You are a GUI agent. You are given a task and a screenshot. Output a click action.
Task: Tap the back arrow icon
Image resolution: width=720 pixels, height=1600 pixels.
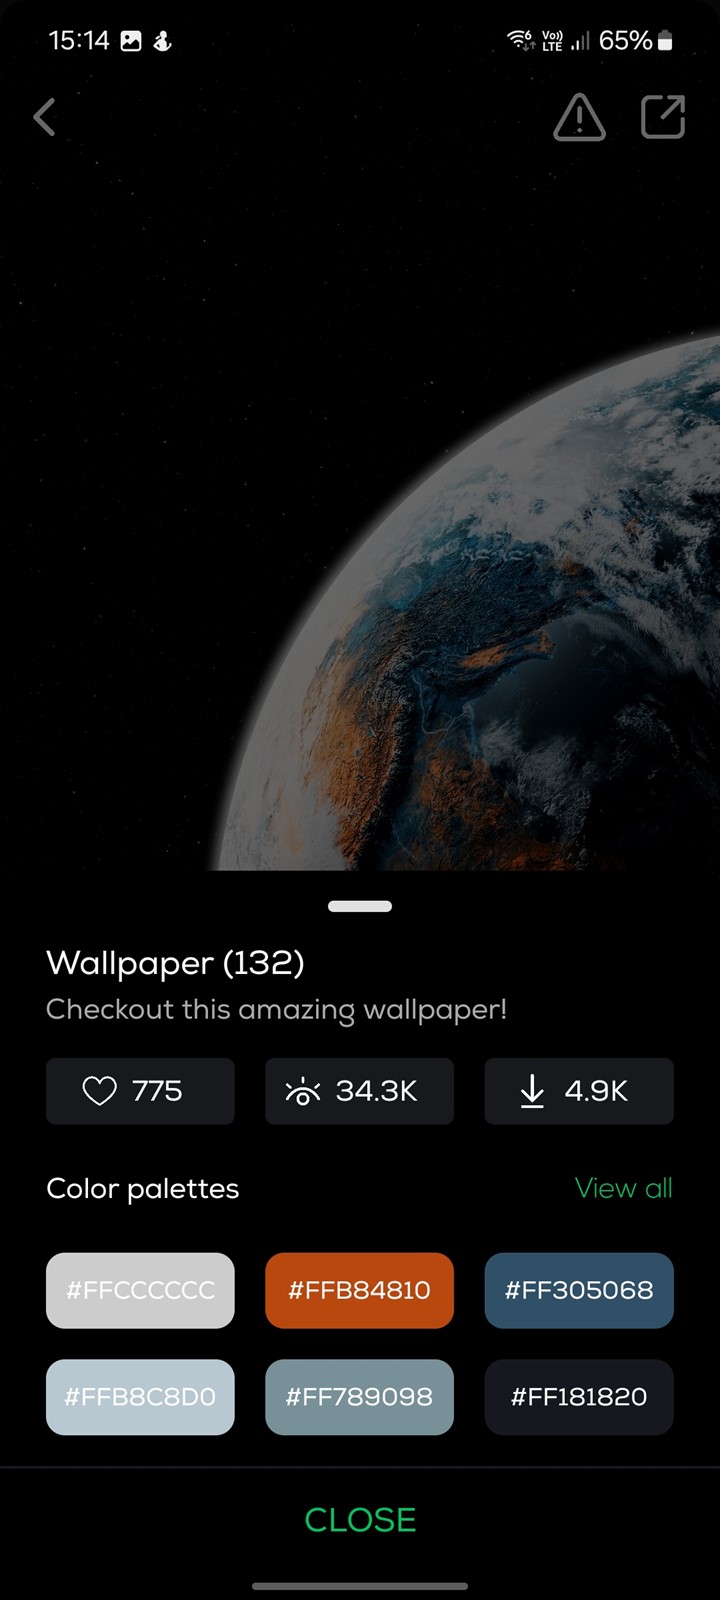44,117
